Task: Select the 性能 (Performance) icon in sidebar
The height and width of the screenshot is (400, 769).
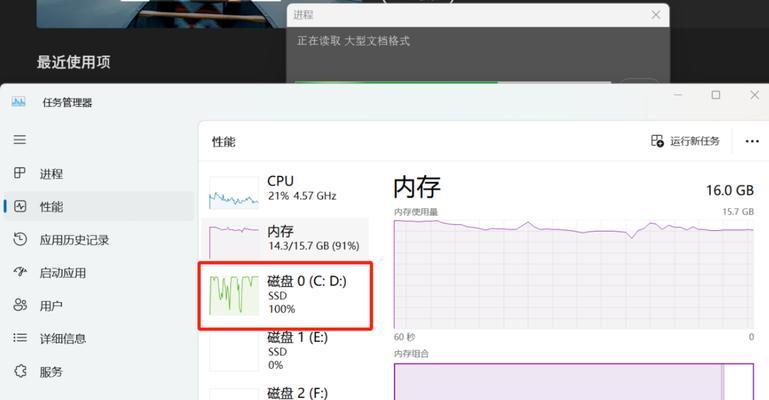Action: click(x=20, y=206)
